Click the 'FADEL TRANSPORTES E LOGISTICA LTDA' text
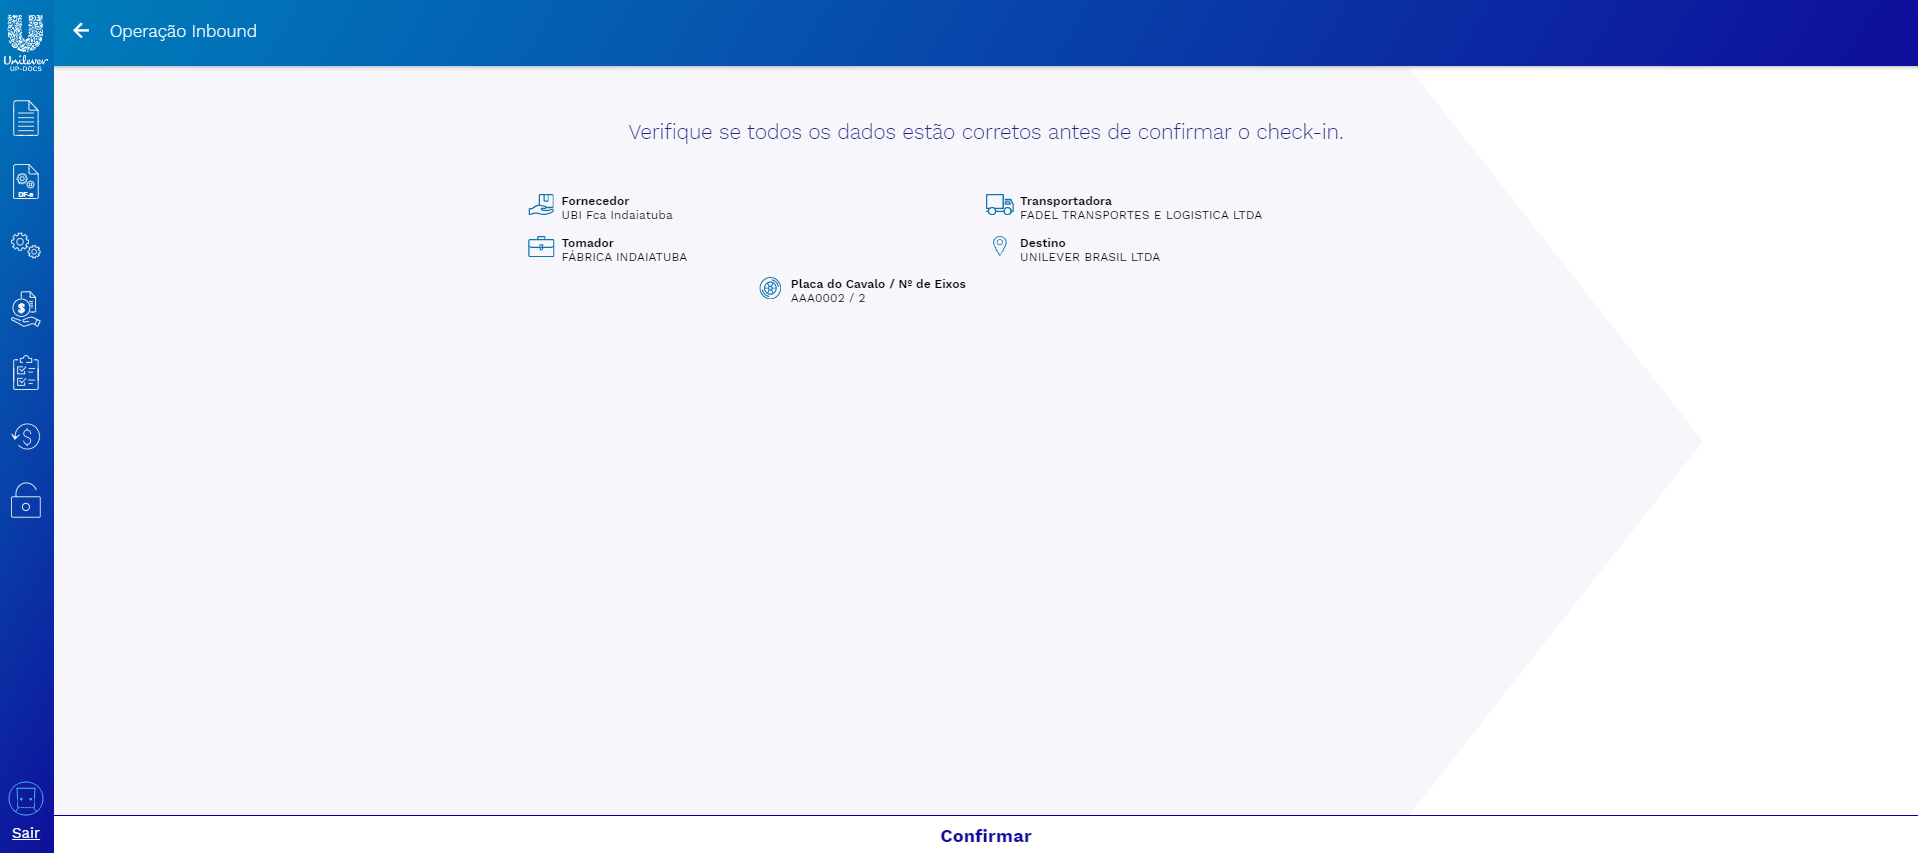This screenshot has height=853, width=1918. click(x=1141, y=215)
